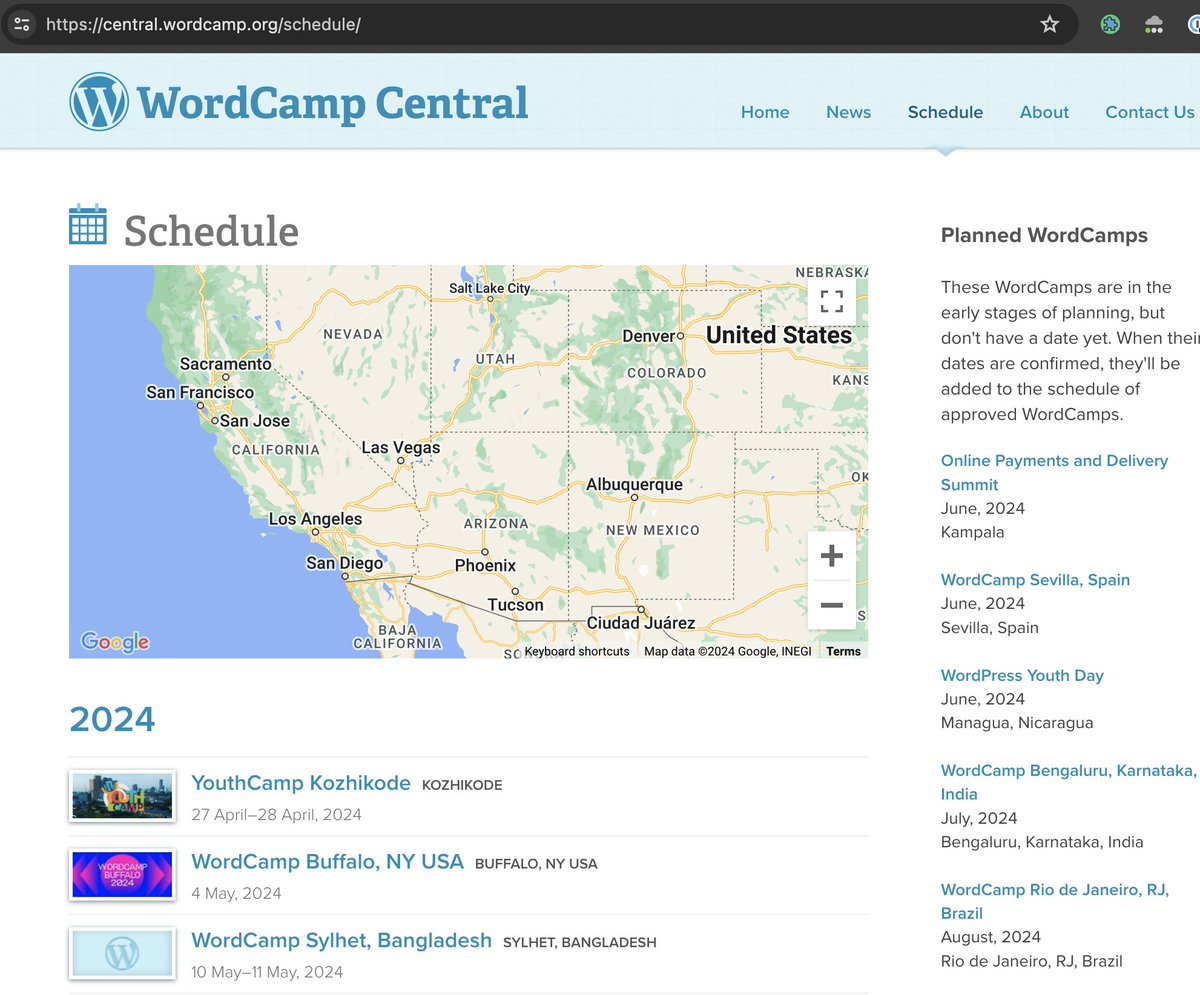Open the cloud extension icon in toolbar
This screenshot has height=995, width=1200.
1154,24
